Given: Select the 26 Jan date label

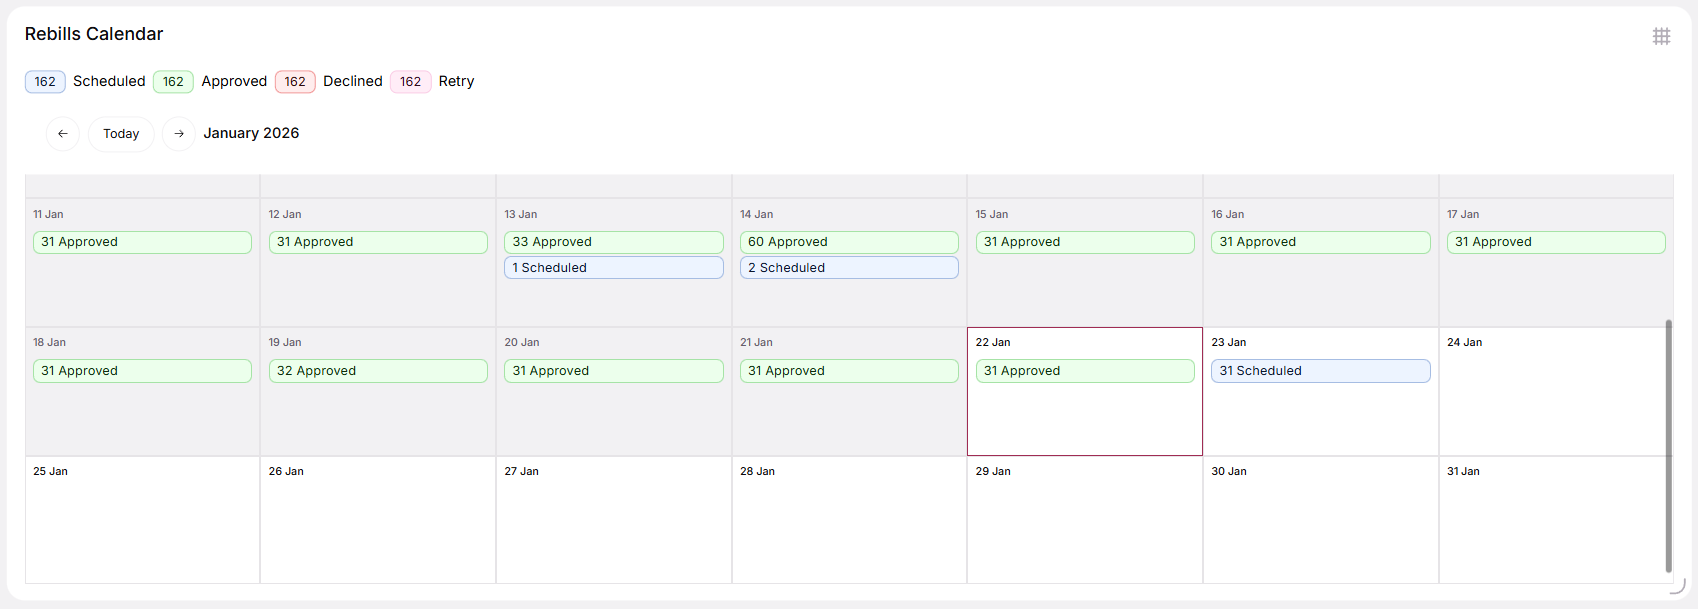Looking at the screenshot, I should coord(286,471).
